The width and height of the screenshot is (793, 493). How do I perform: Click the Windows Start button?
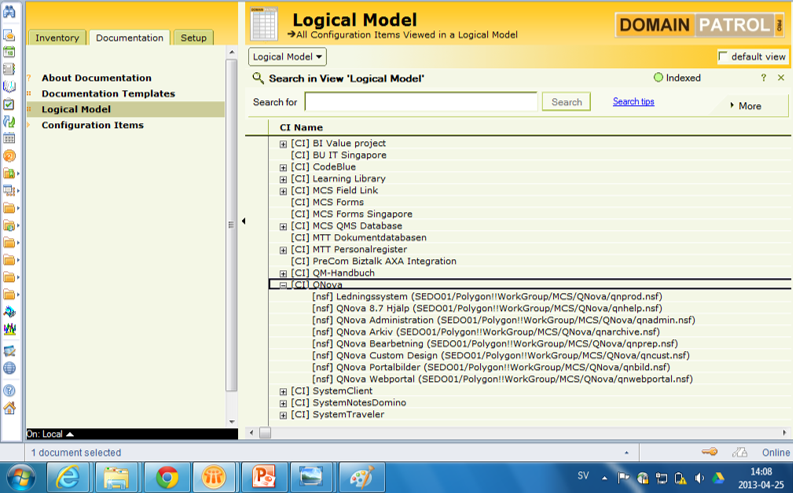pos(21,477)
